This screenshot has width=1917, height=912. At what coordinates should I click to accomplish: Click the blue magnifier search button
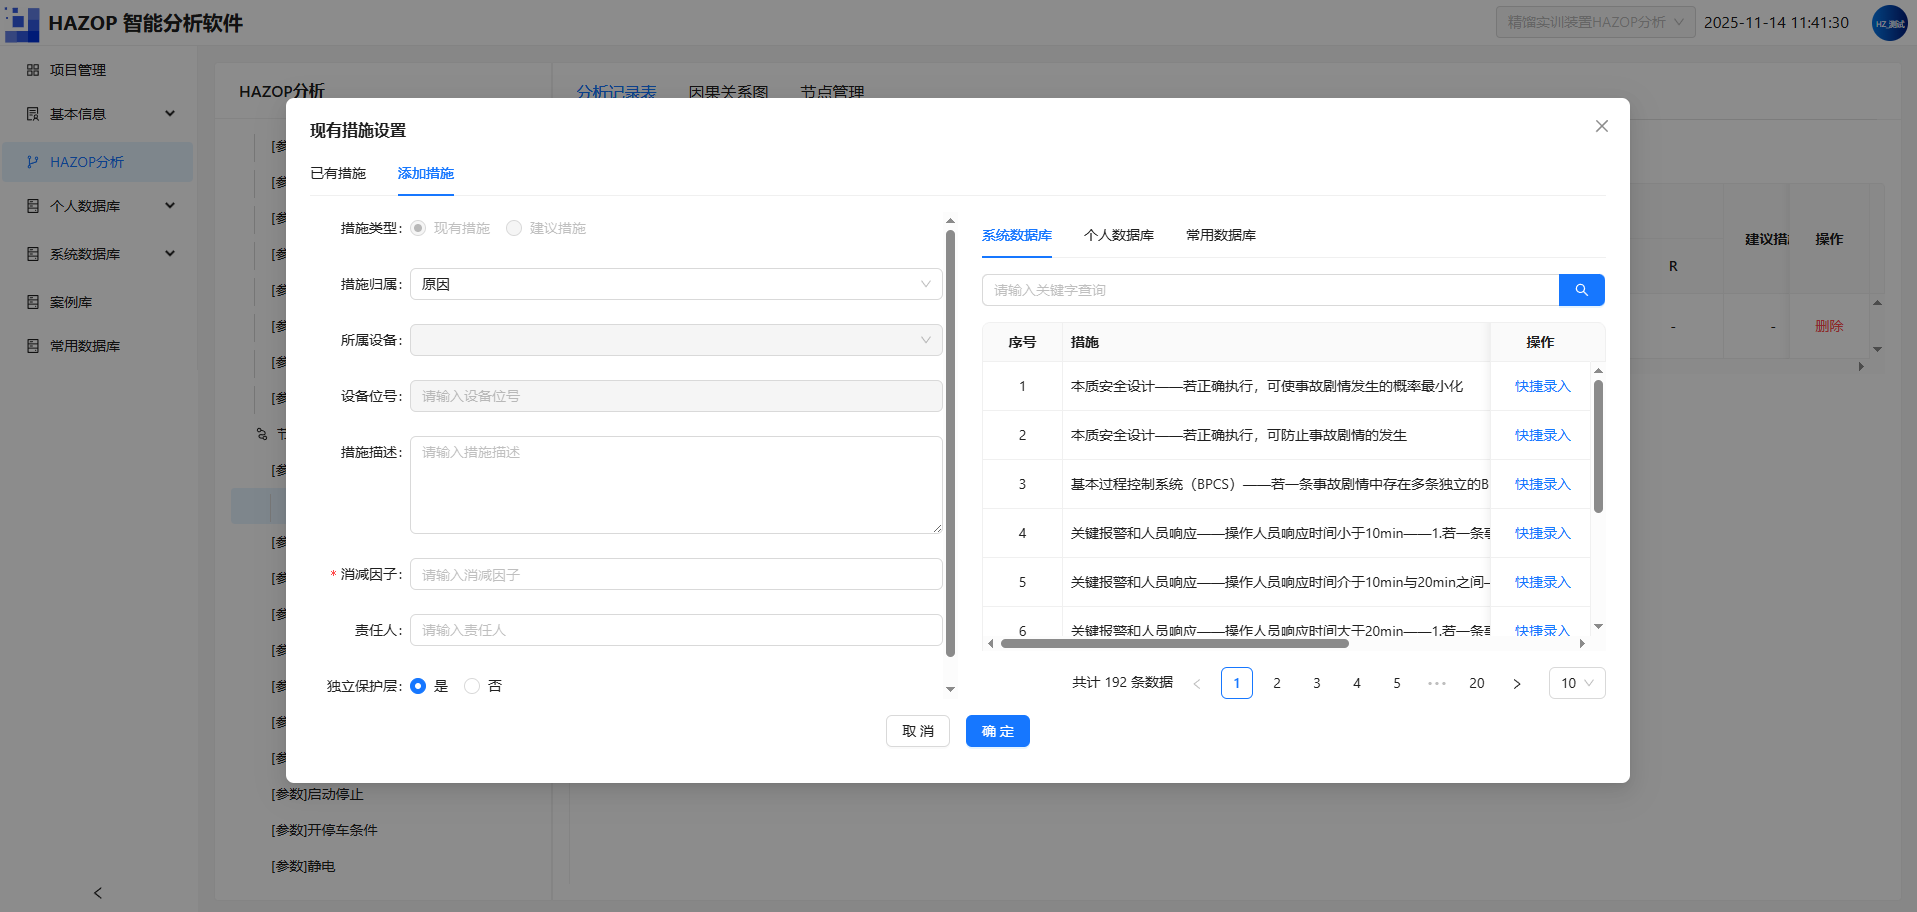coord(1581,290)
